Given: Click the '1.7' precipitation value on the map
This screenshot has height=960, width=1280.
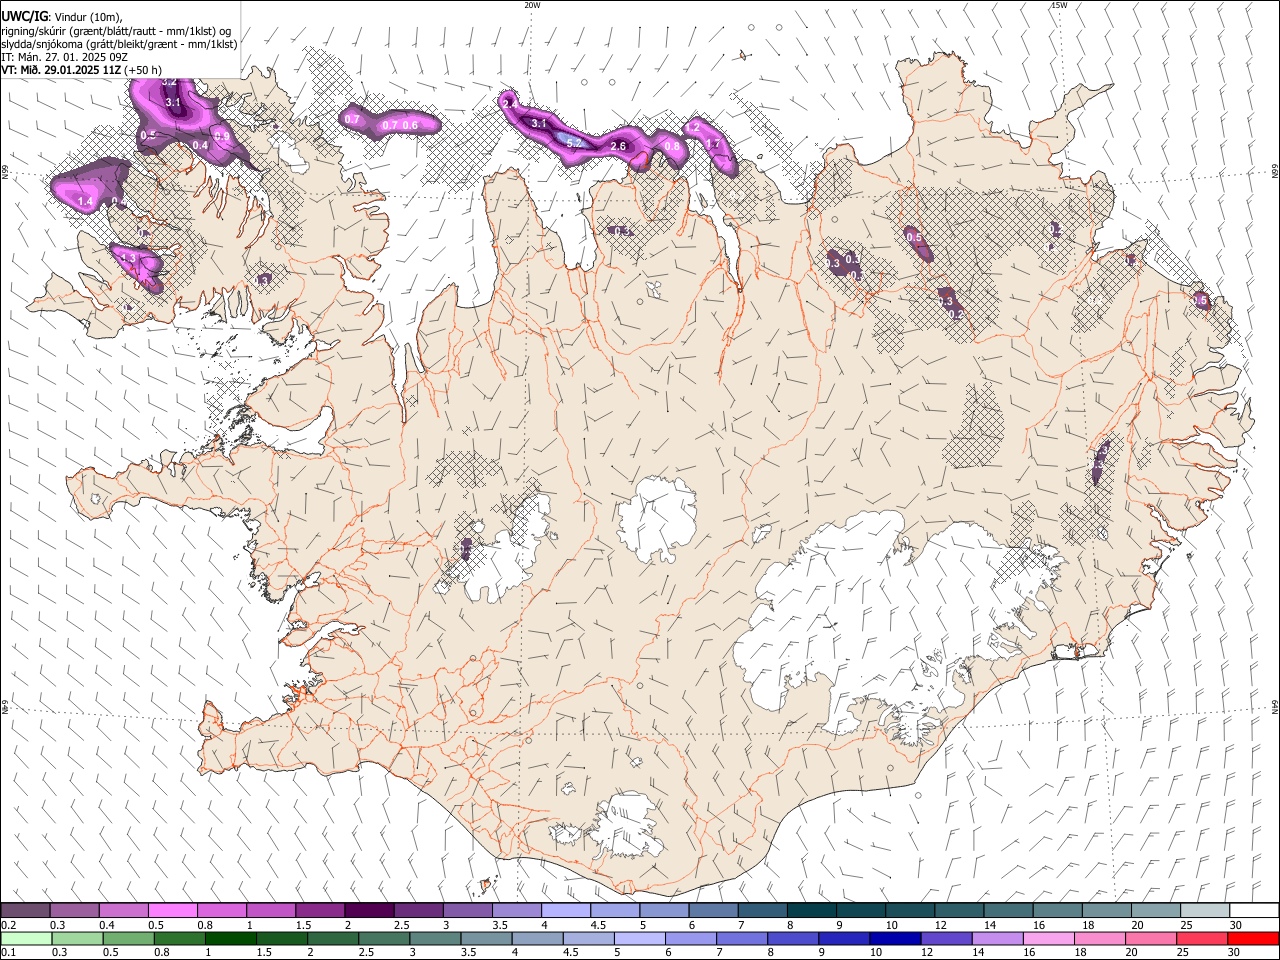Looking at the screenshot, I should [x=713, y=144].
